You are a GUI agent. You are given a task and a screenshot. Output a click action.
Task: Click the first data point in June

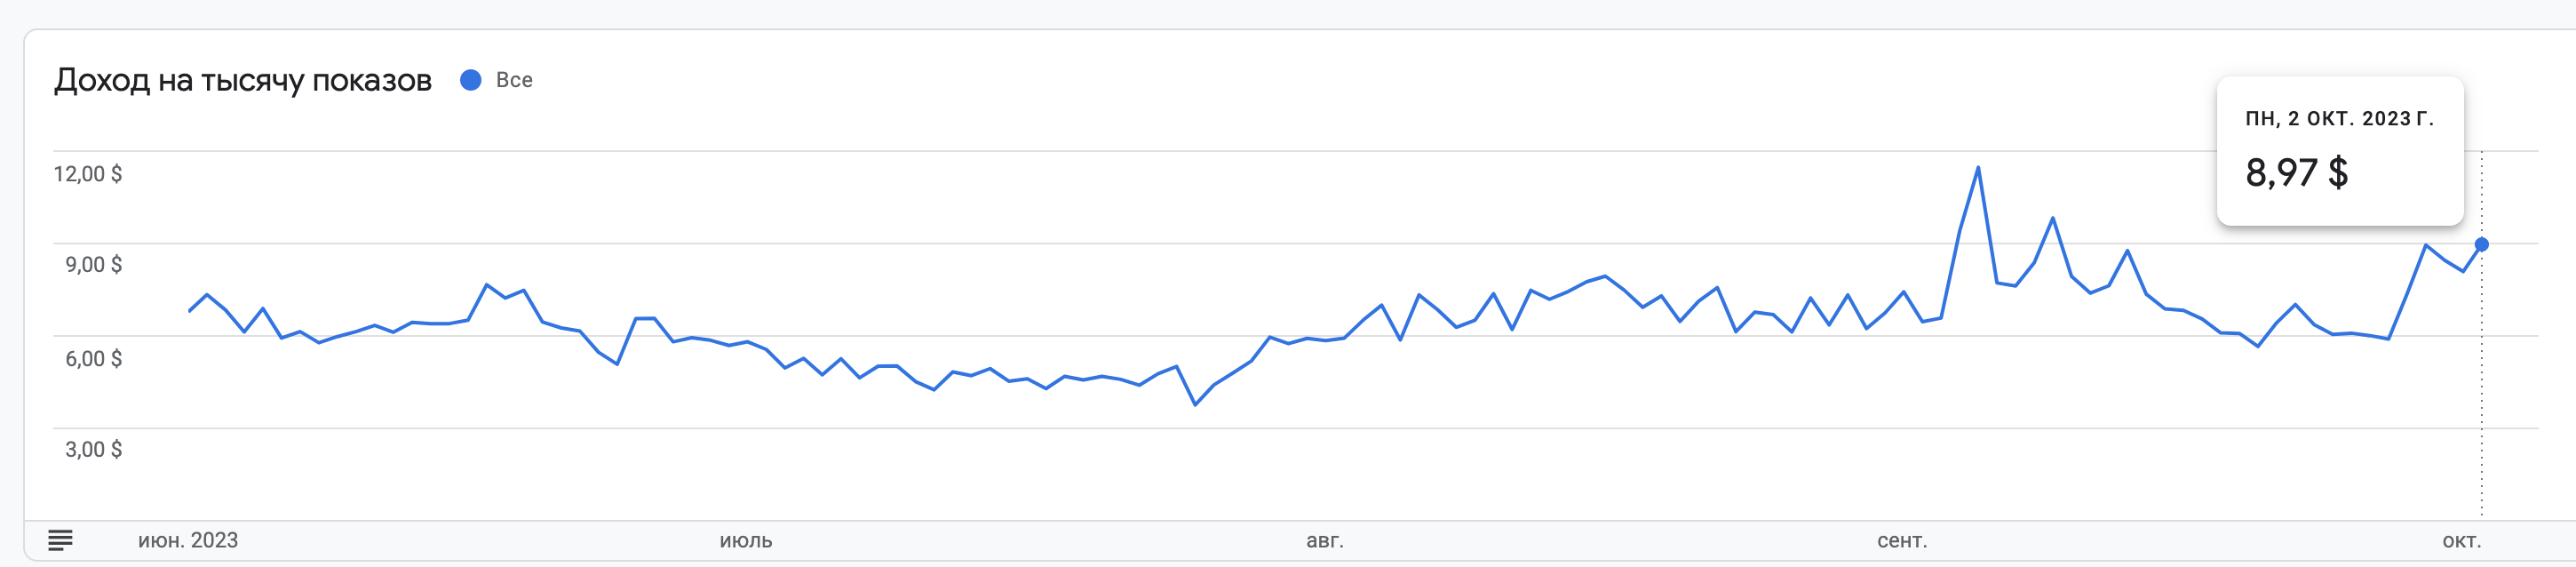(189, 311)
